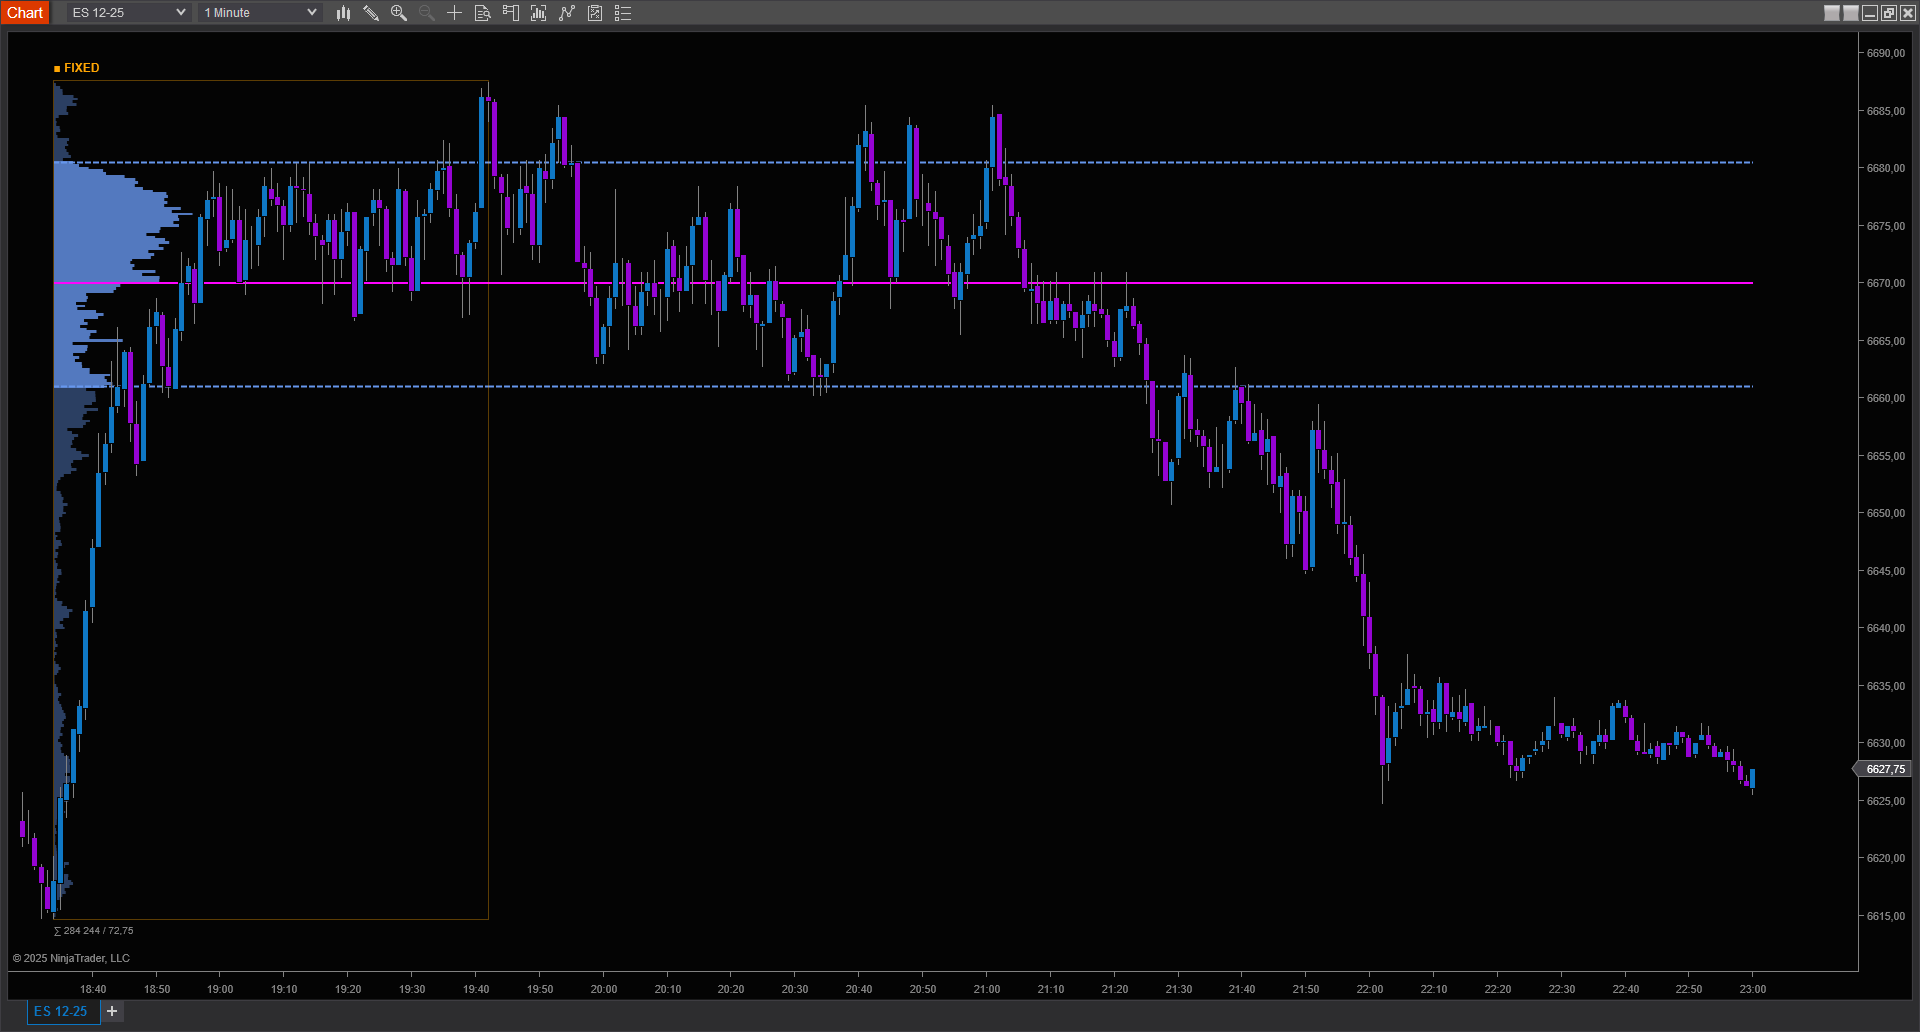Add a new chart tab with plus button
This screenshot has width=1920, height=1032.
point(112,1011)
